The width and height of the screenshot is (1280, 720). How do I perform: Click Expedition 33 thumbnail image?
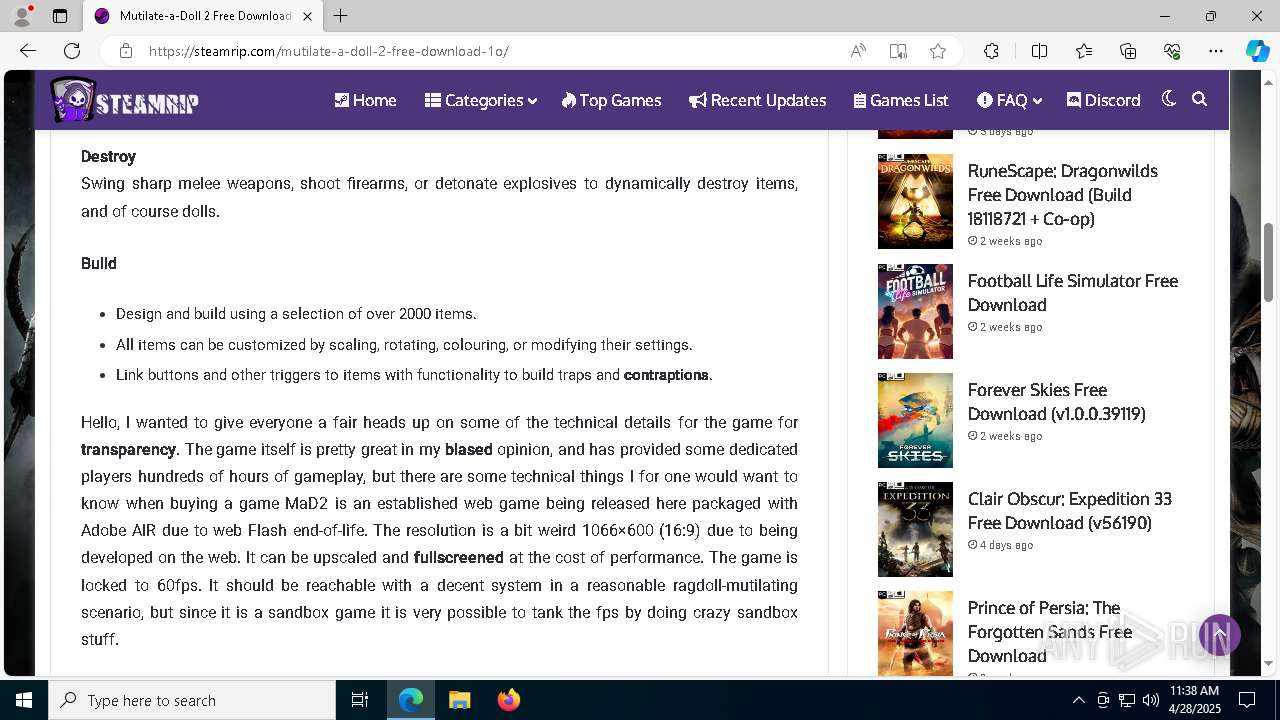[915, 529]
